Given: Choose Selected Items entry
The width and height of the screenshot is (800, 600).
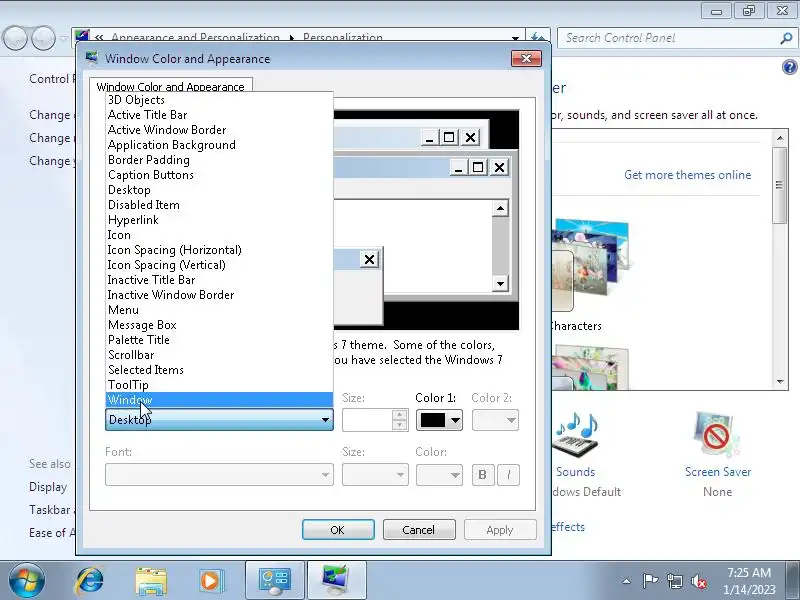Looking at the screenshot, I should [x=219, y=370].
